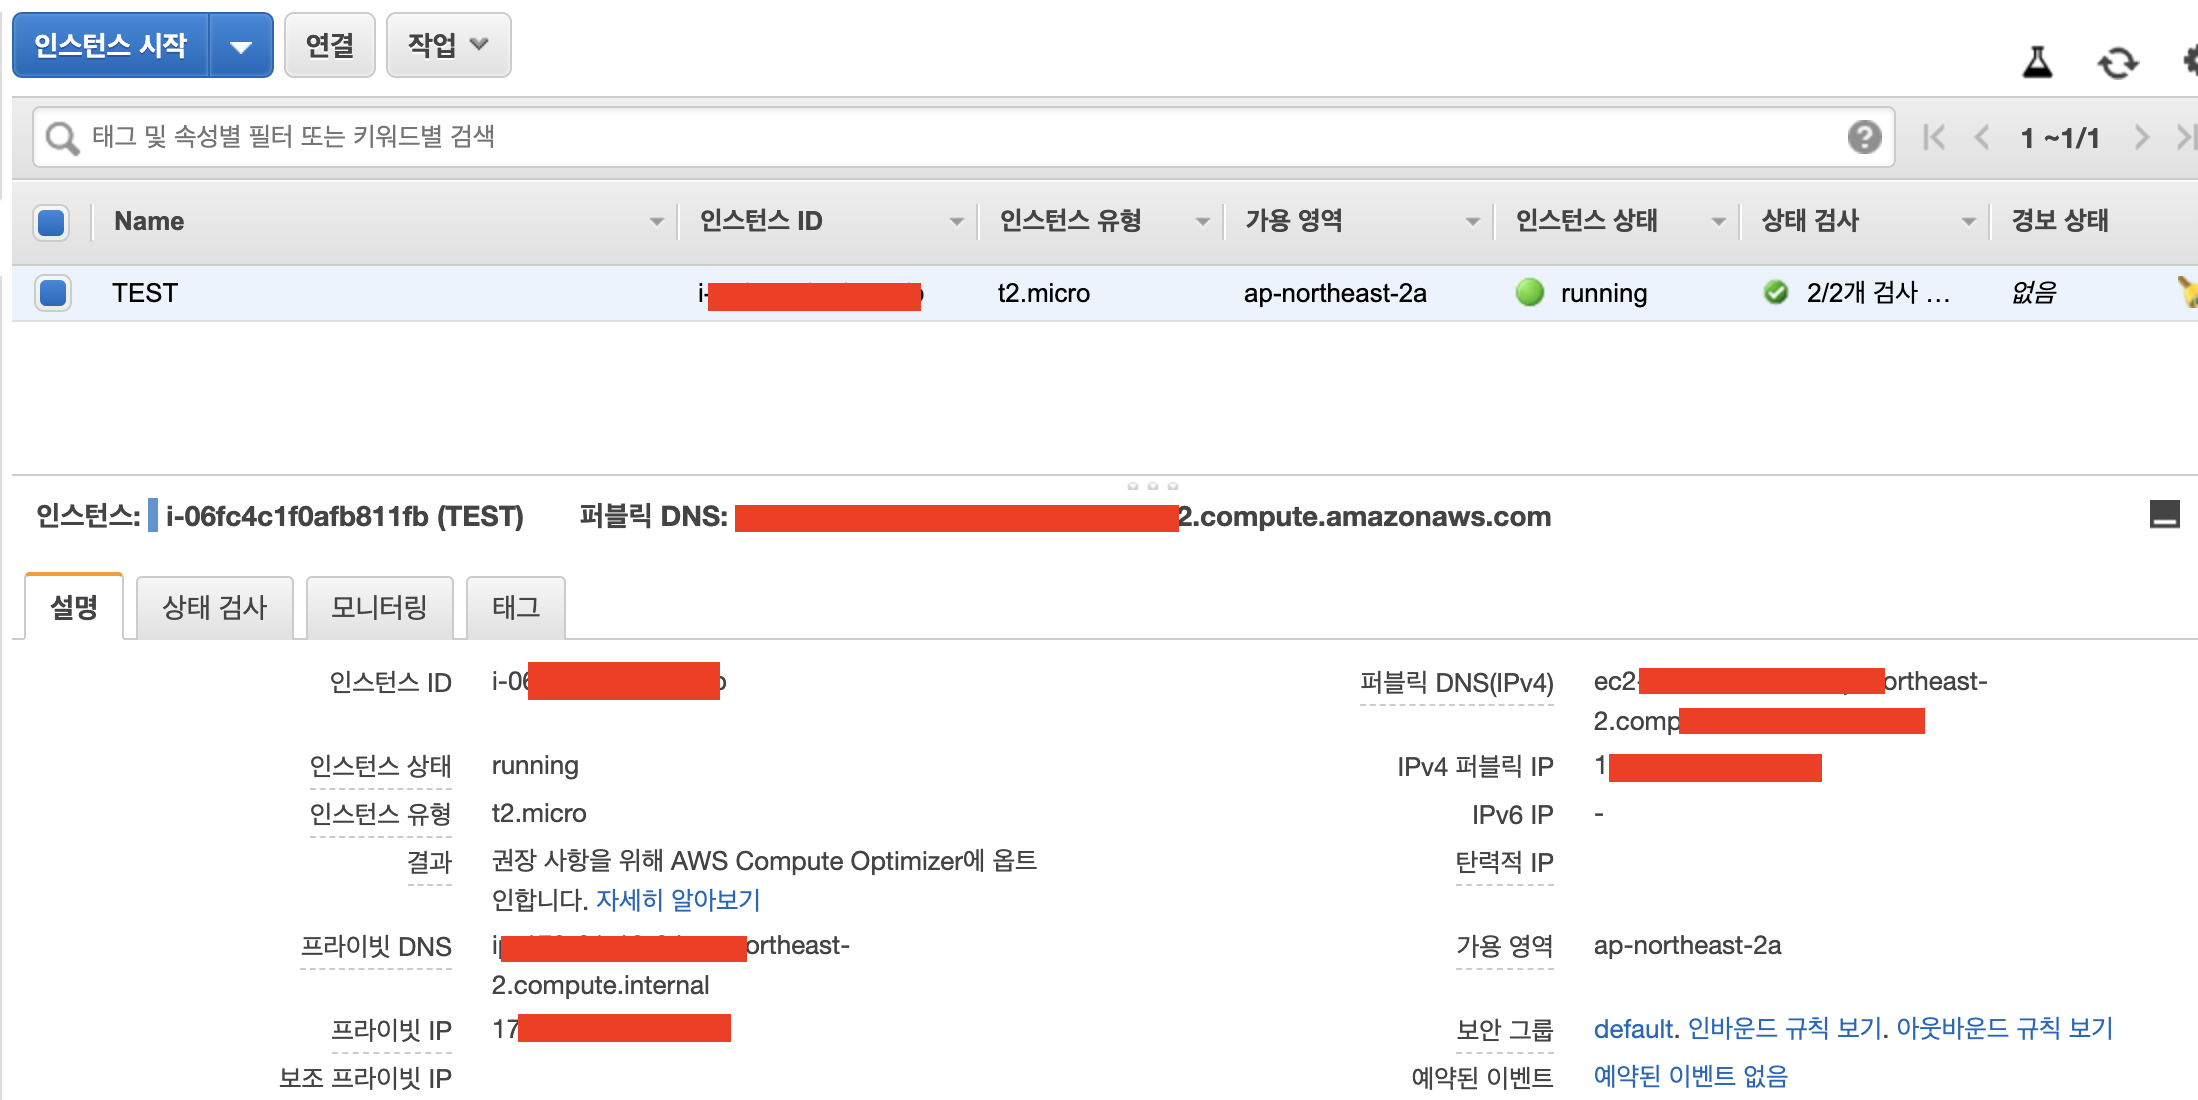Focus the tag and attribute search field
The image size is (2198, 1100).
(964, 137)
